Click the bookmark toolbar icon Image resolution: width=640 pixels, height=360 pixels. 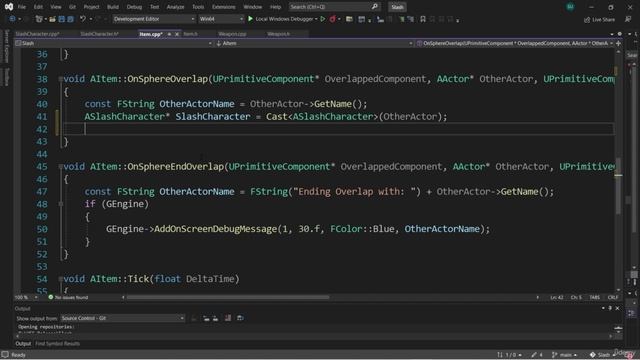423,19
